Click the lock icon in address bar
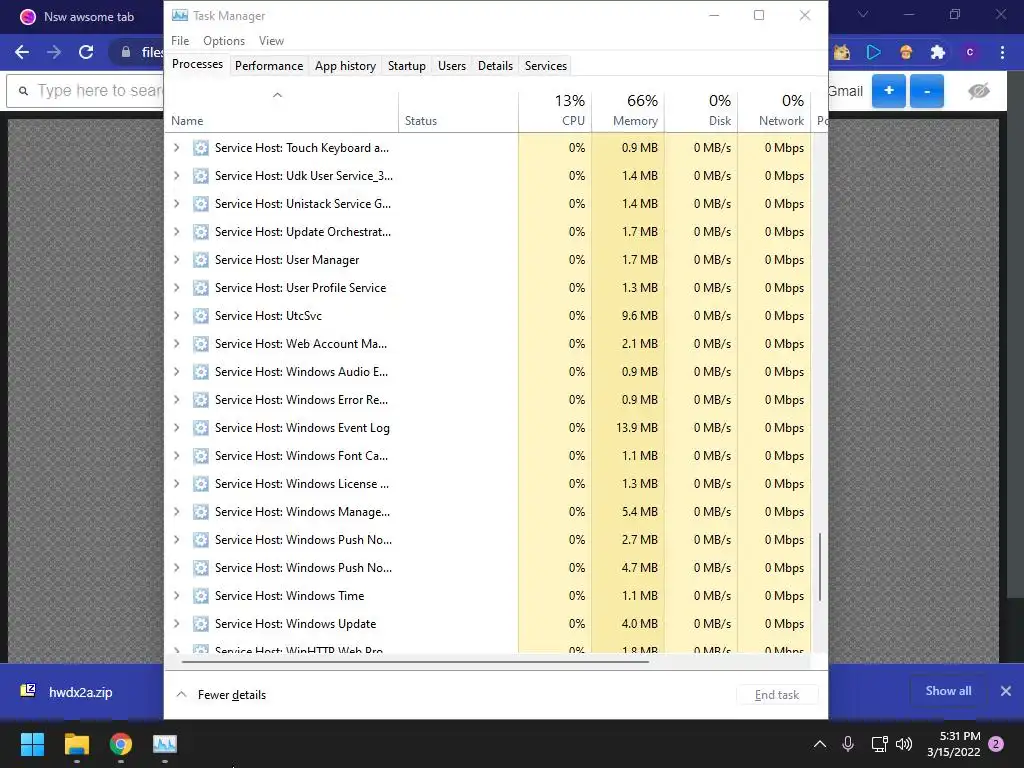 tap(126, 52)
